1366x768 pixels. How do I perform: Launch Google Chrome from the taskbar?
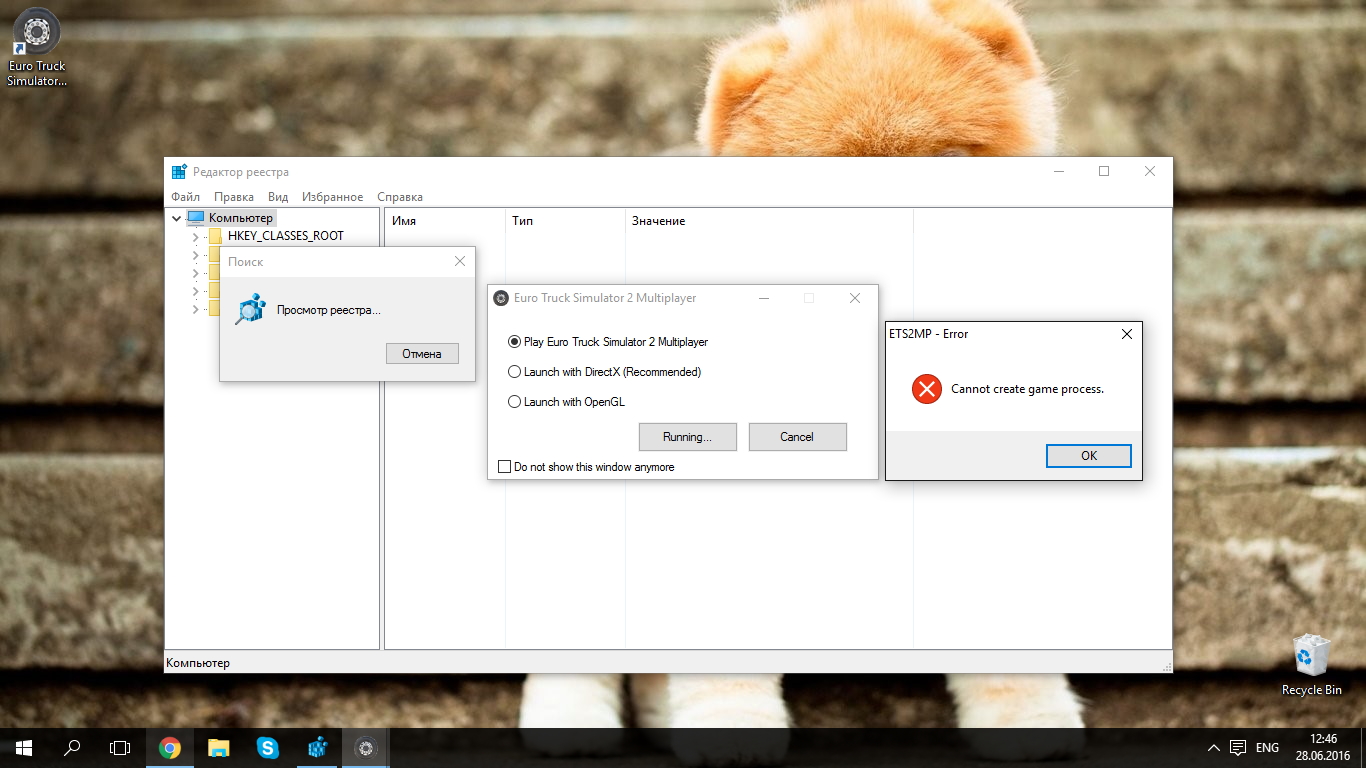pyautogui.click(x=170, y=747)
